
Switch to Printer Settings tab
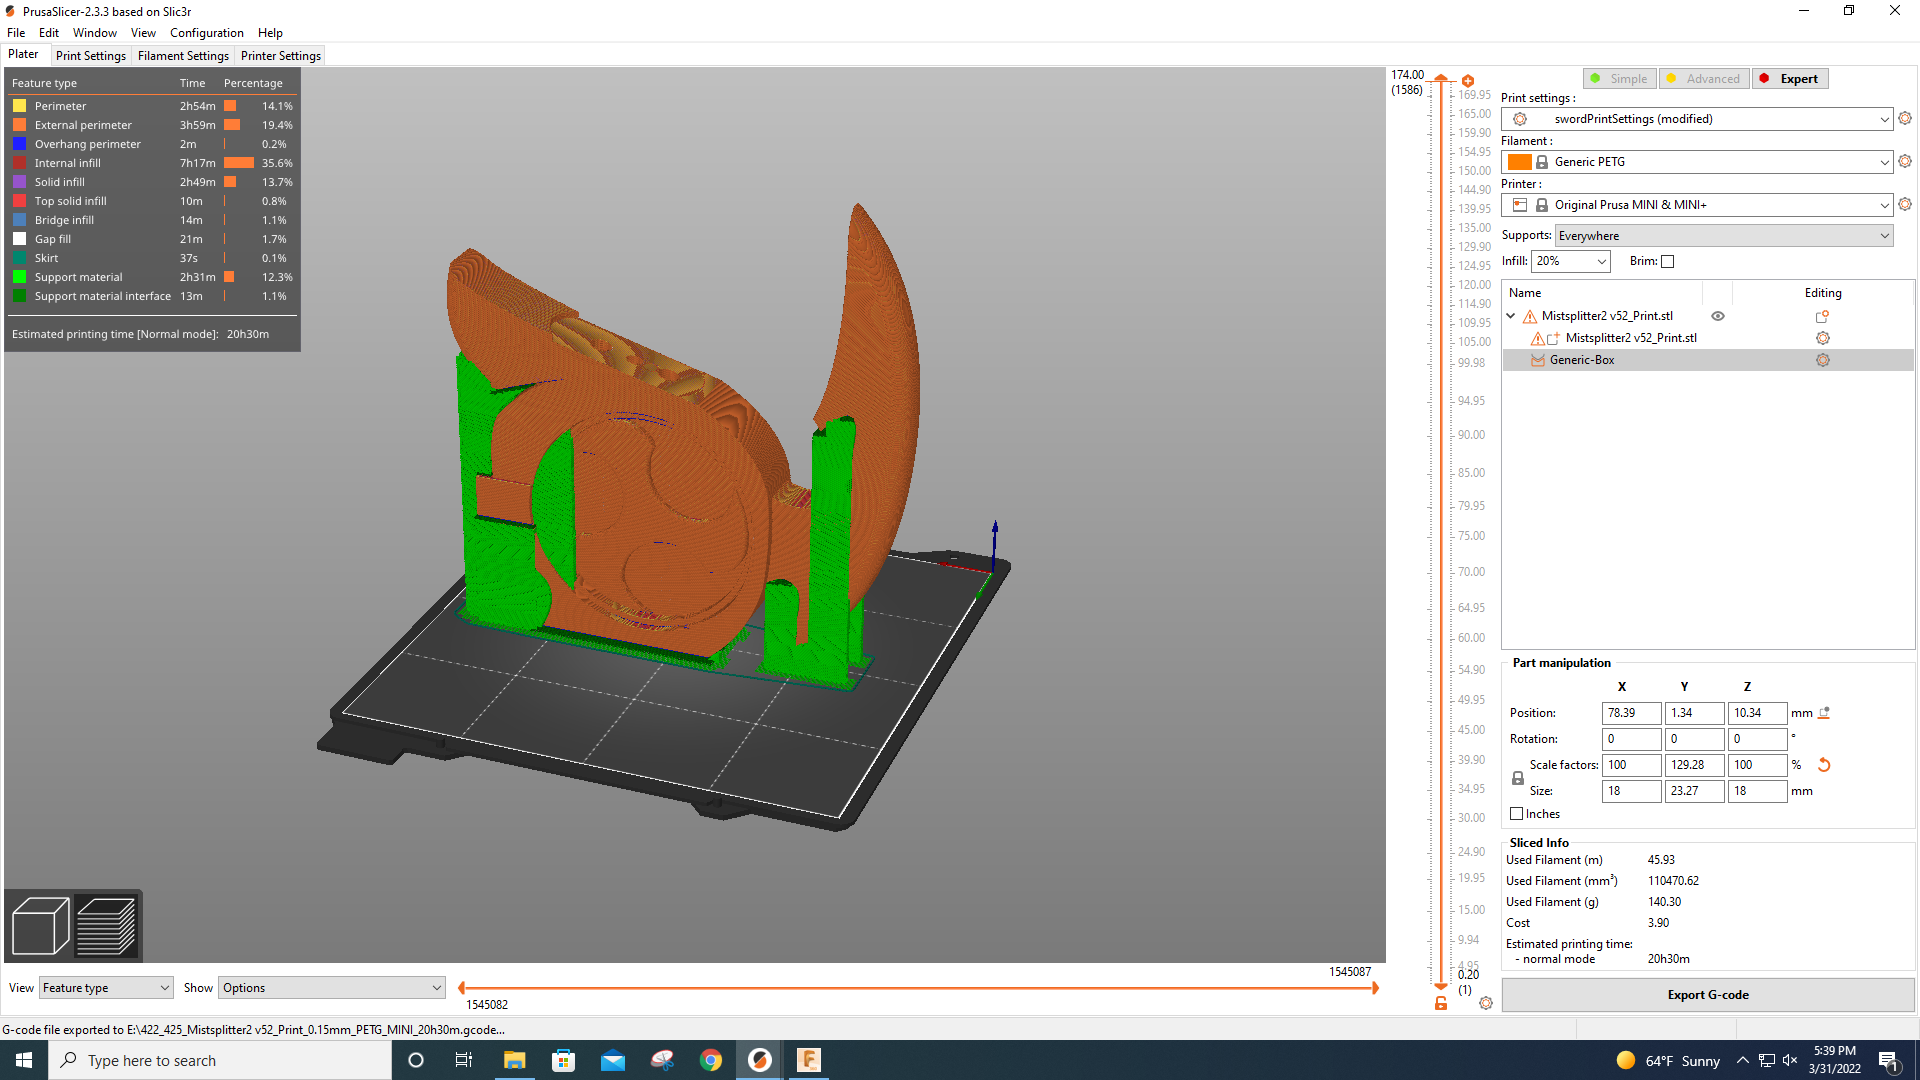pyautogui.click(x=281, y=56)
